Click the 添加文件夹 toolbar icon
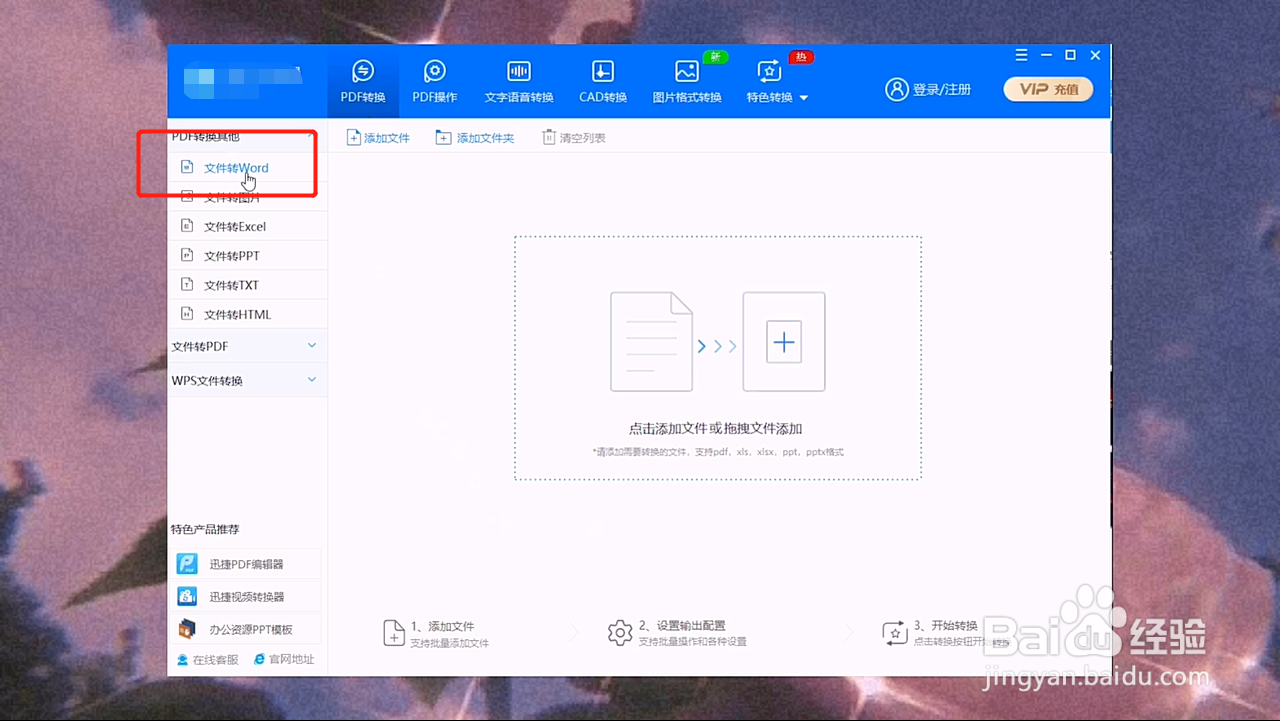The height and width of the screenshot is (721, 1280). (x=474, y=137)
